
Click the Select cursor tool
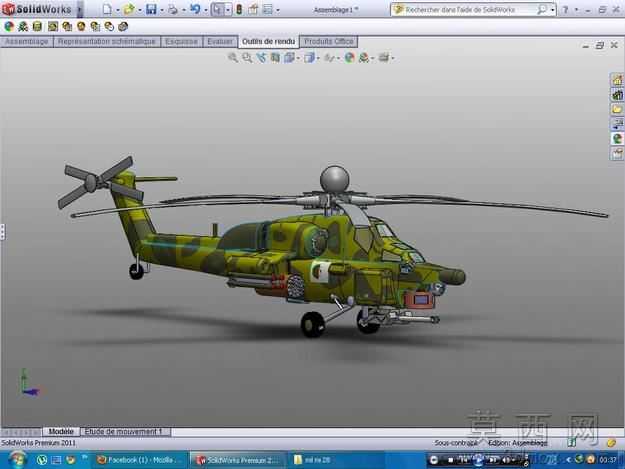(x=218, y=9)
